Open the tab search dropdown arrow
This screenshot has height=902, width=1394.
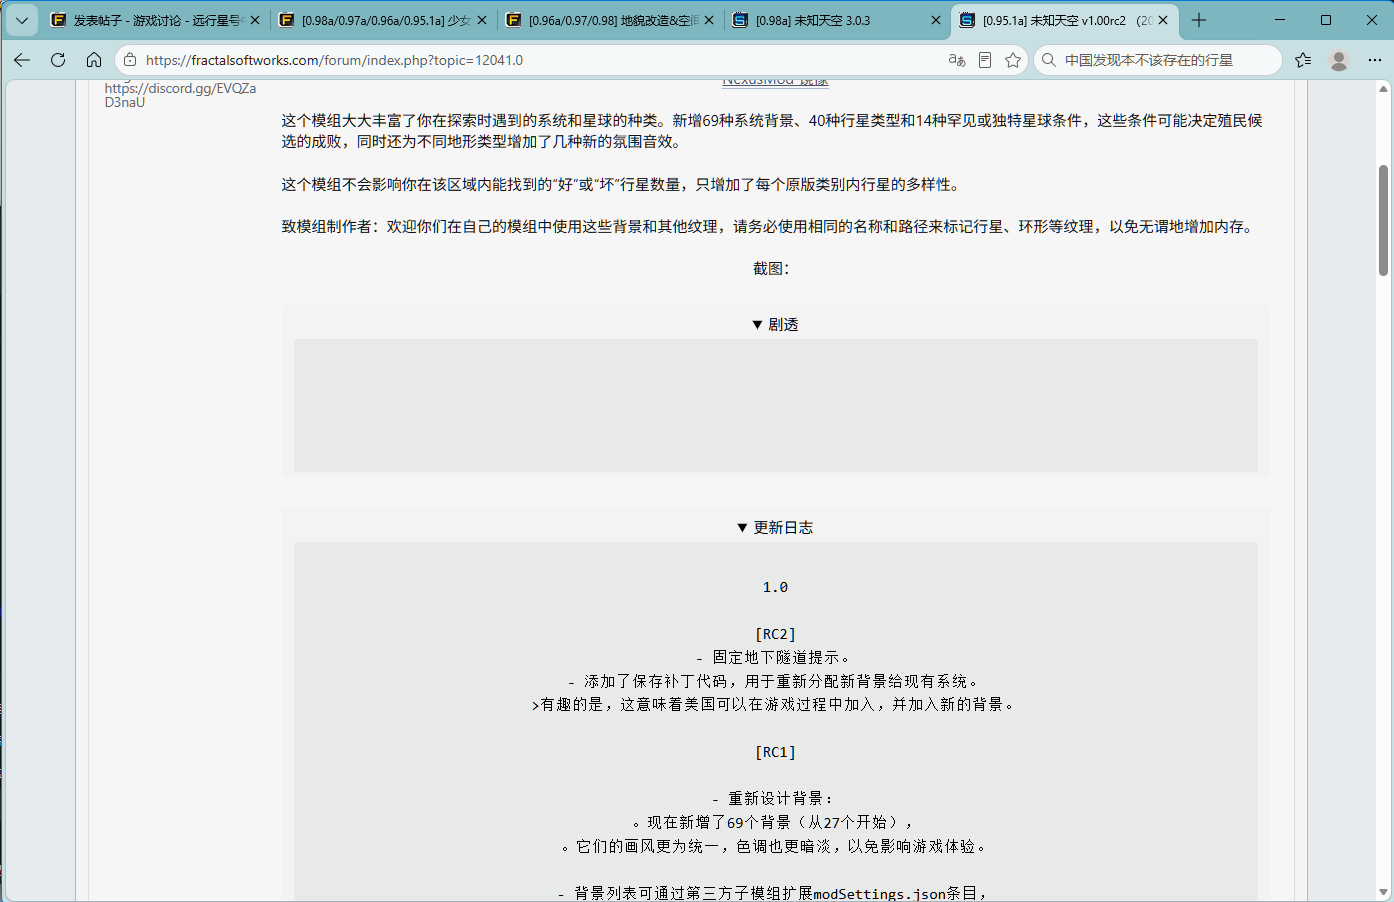click(21, 20)
